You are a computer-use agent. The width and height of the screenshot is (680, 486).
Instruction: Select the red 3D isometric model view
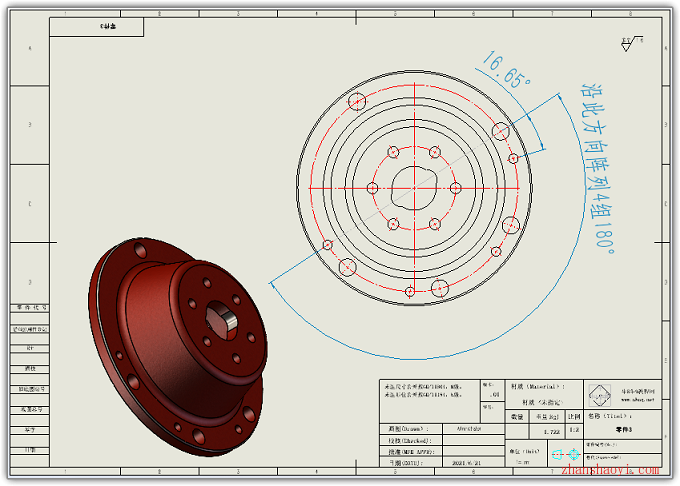click(177, 348)
